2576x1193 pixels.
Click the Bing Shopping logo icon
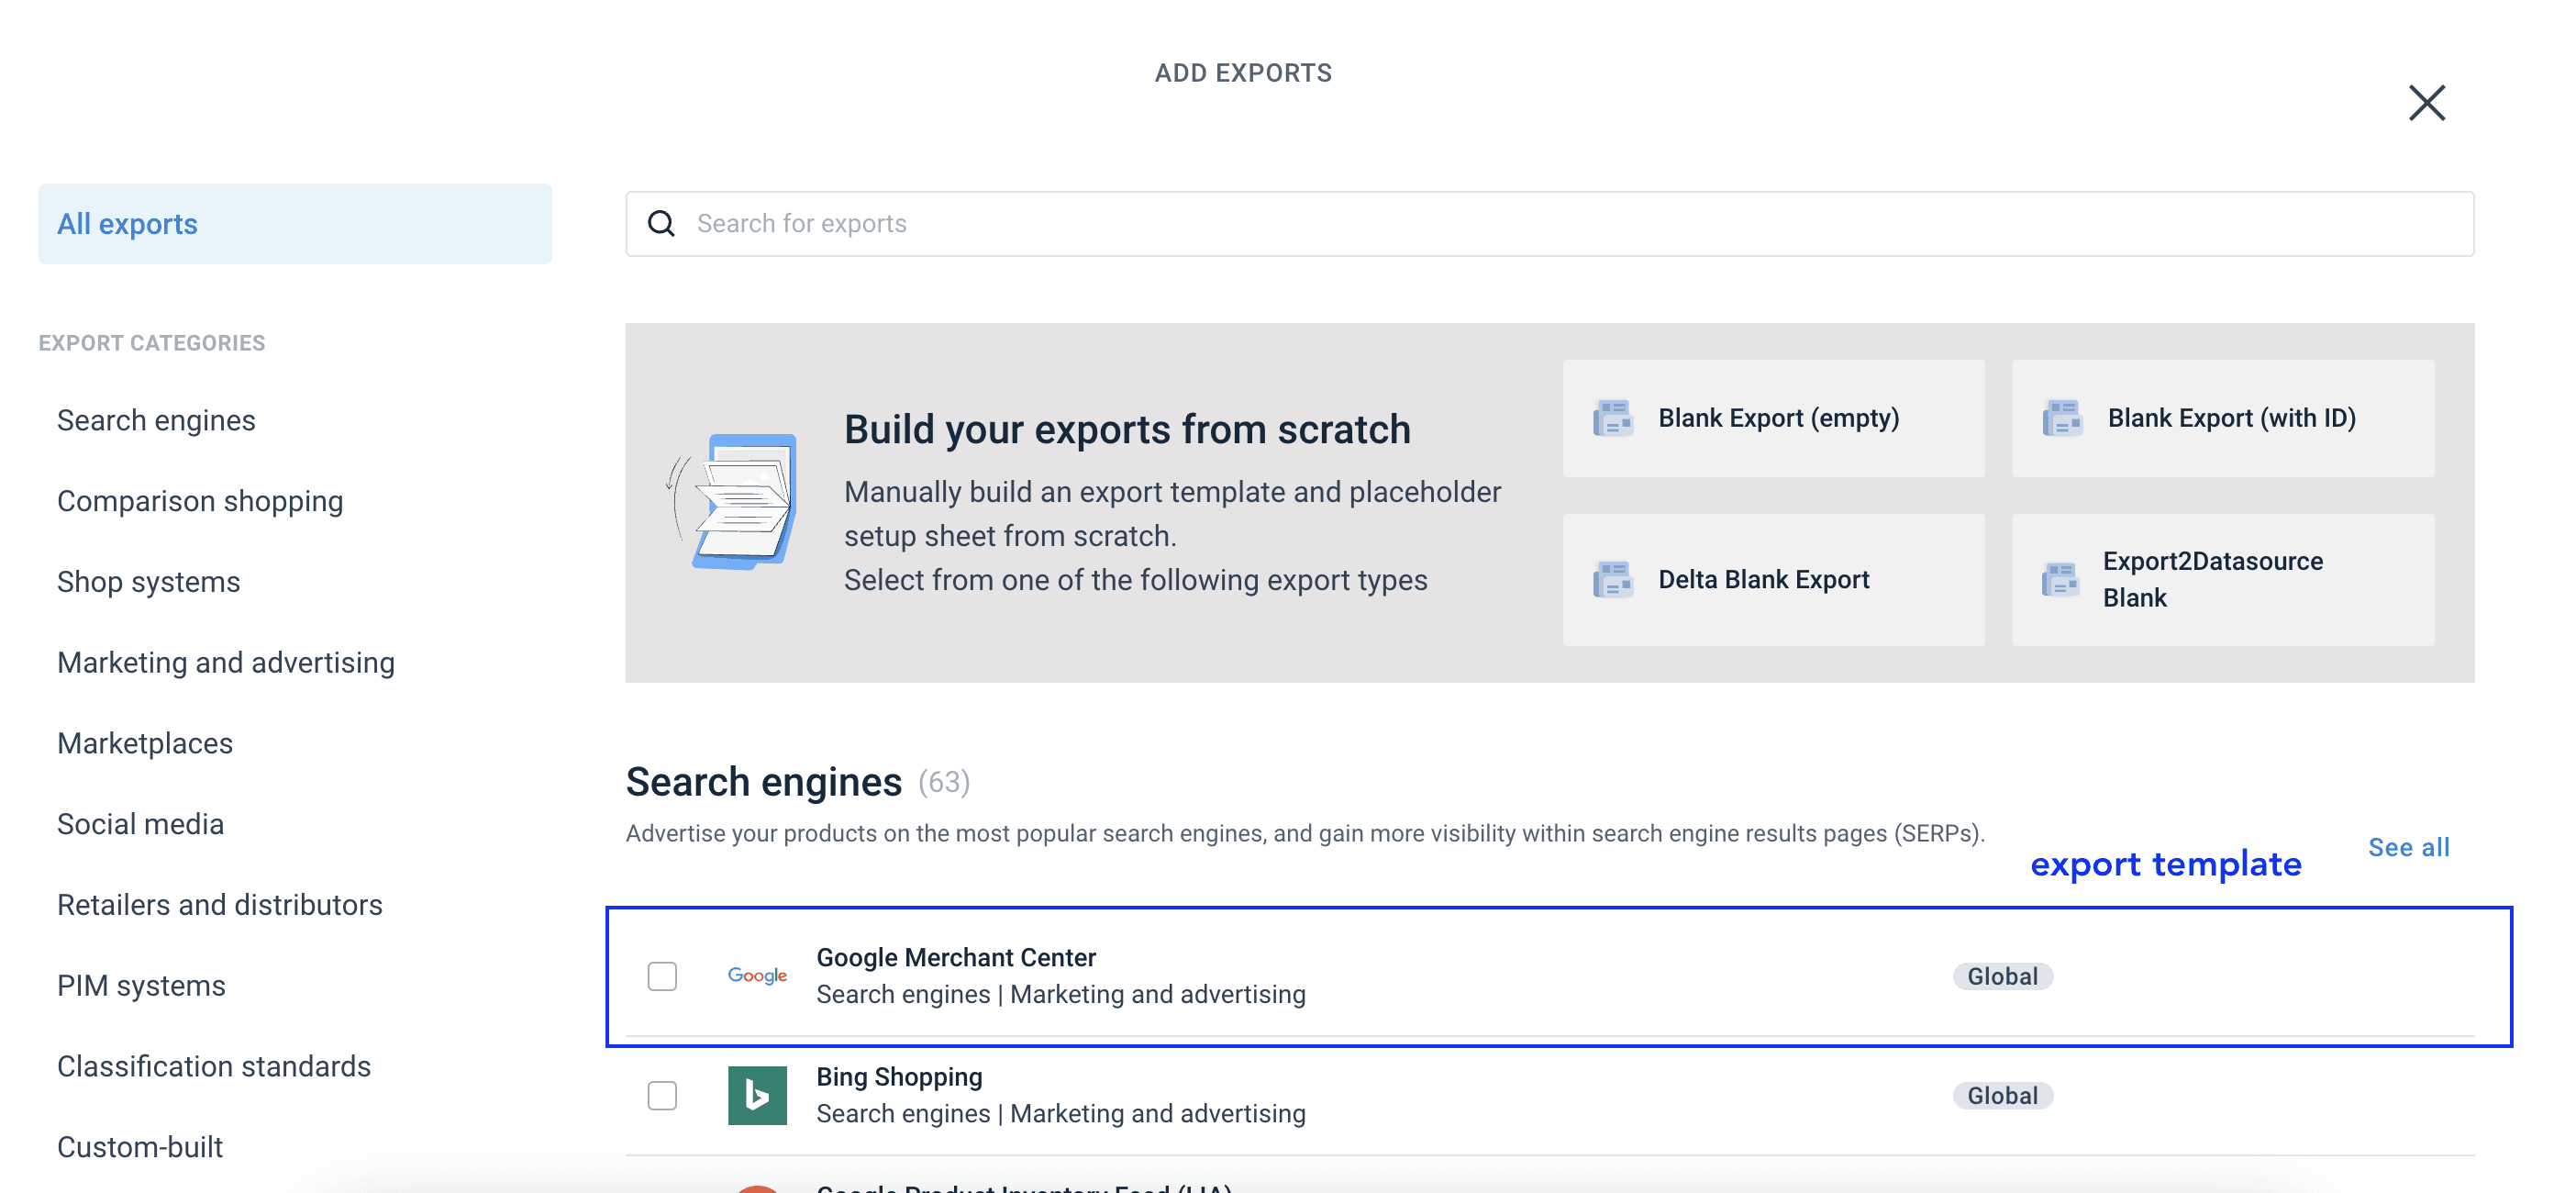[757, 1095]
